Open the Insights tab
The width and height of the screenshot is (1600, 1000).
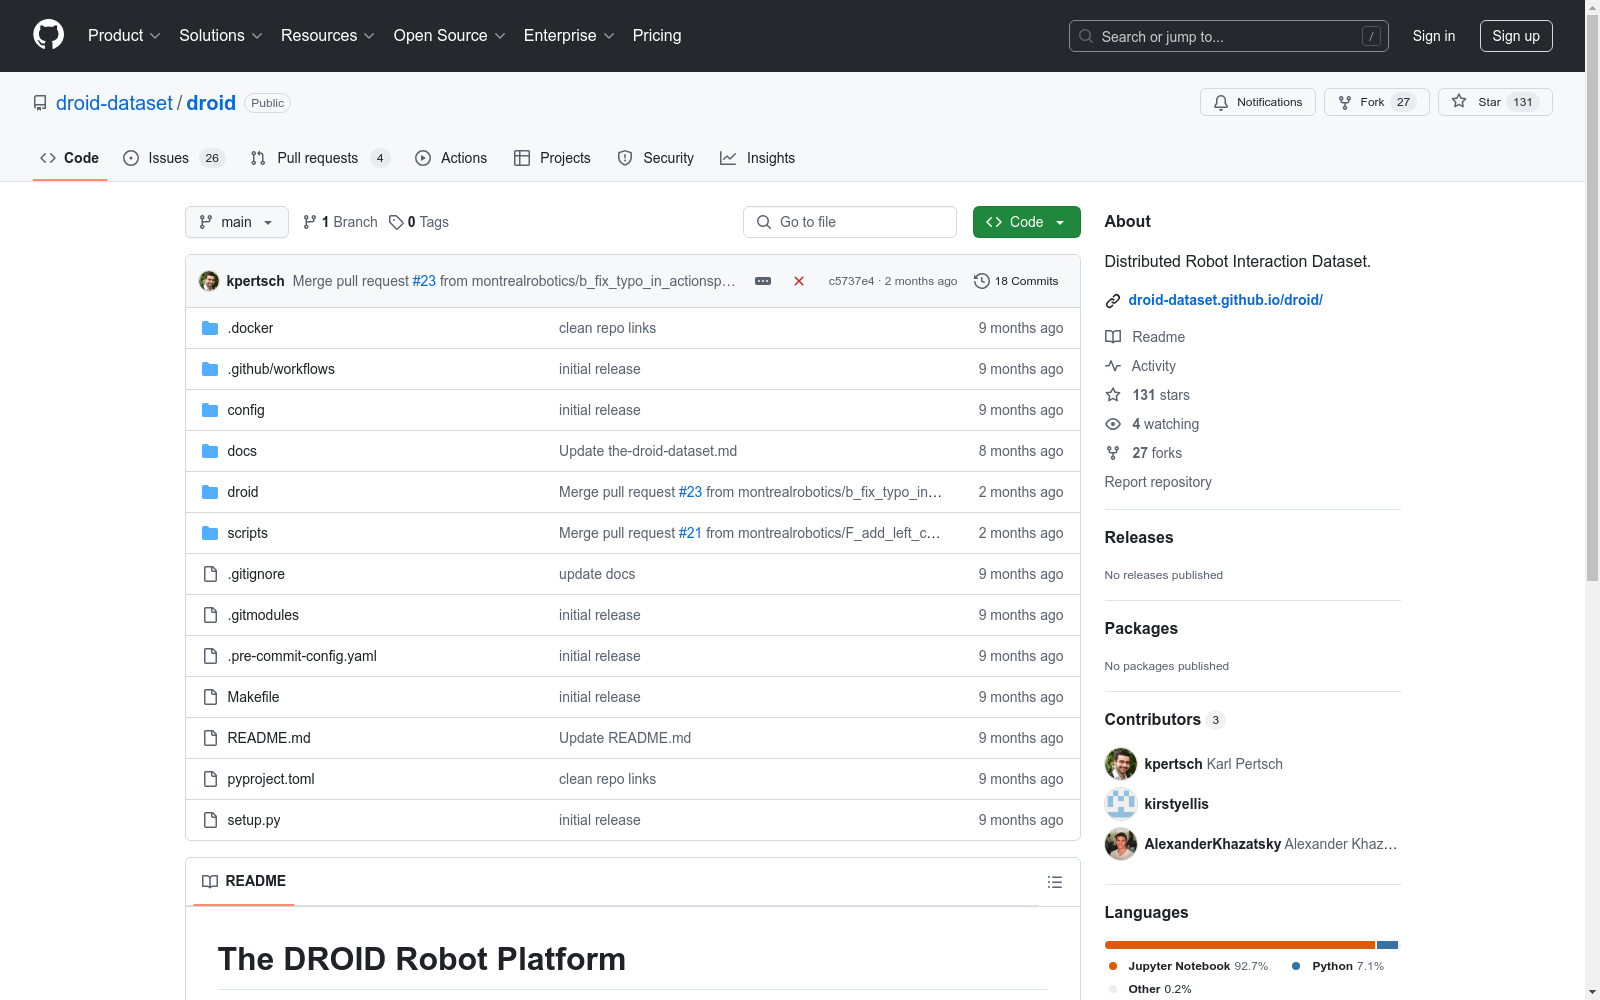click(x=758, y=158)
